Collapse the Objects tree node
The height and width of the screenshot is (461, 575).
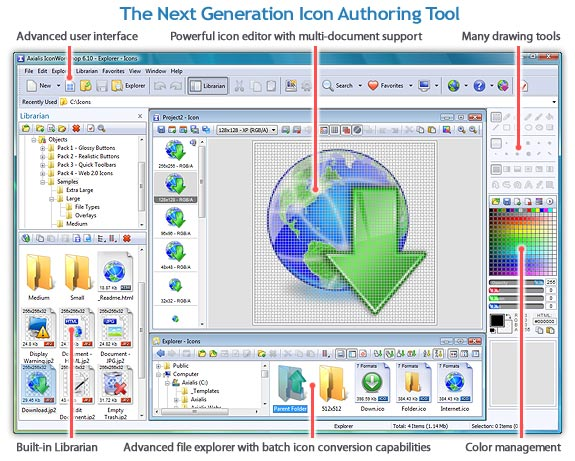tap(34, 140)
